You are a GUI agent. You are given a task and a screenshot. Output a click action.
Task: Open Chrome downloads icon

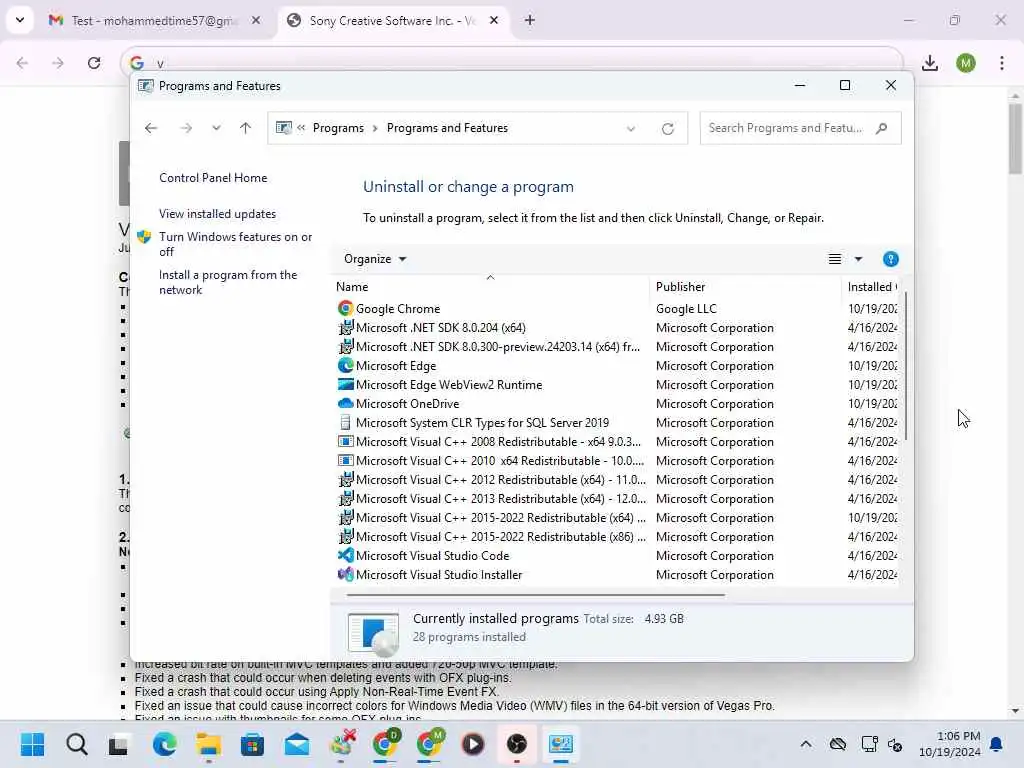930,63
